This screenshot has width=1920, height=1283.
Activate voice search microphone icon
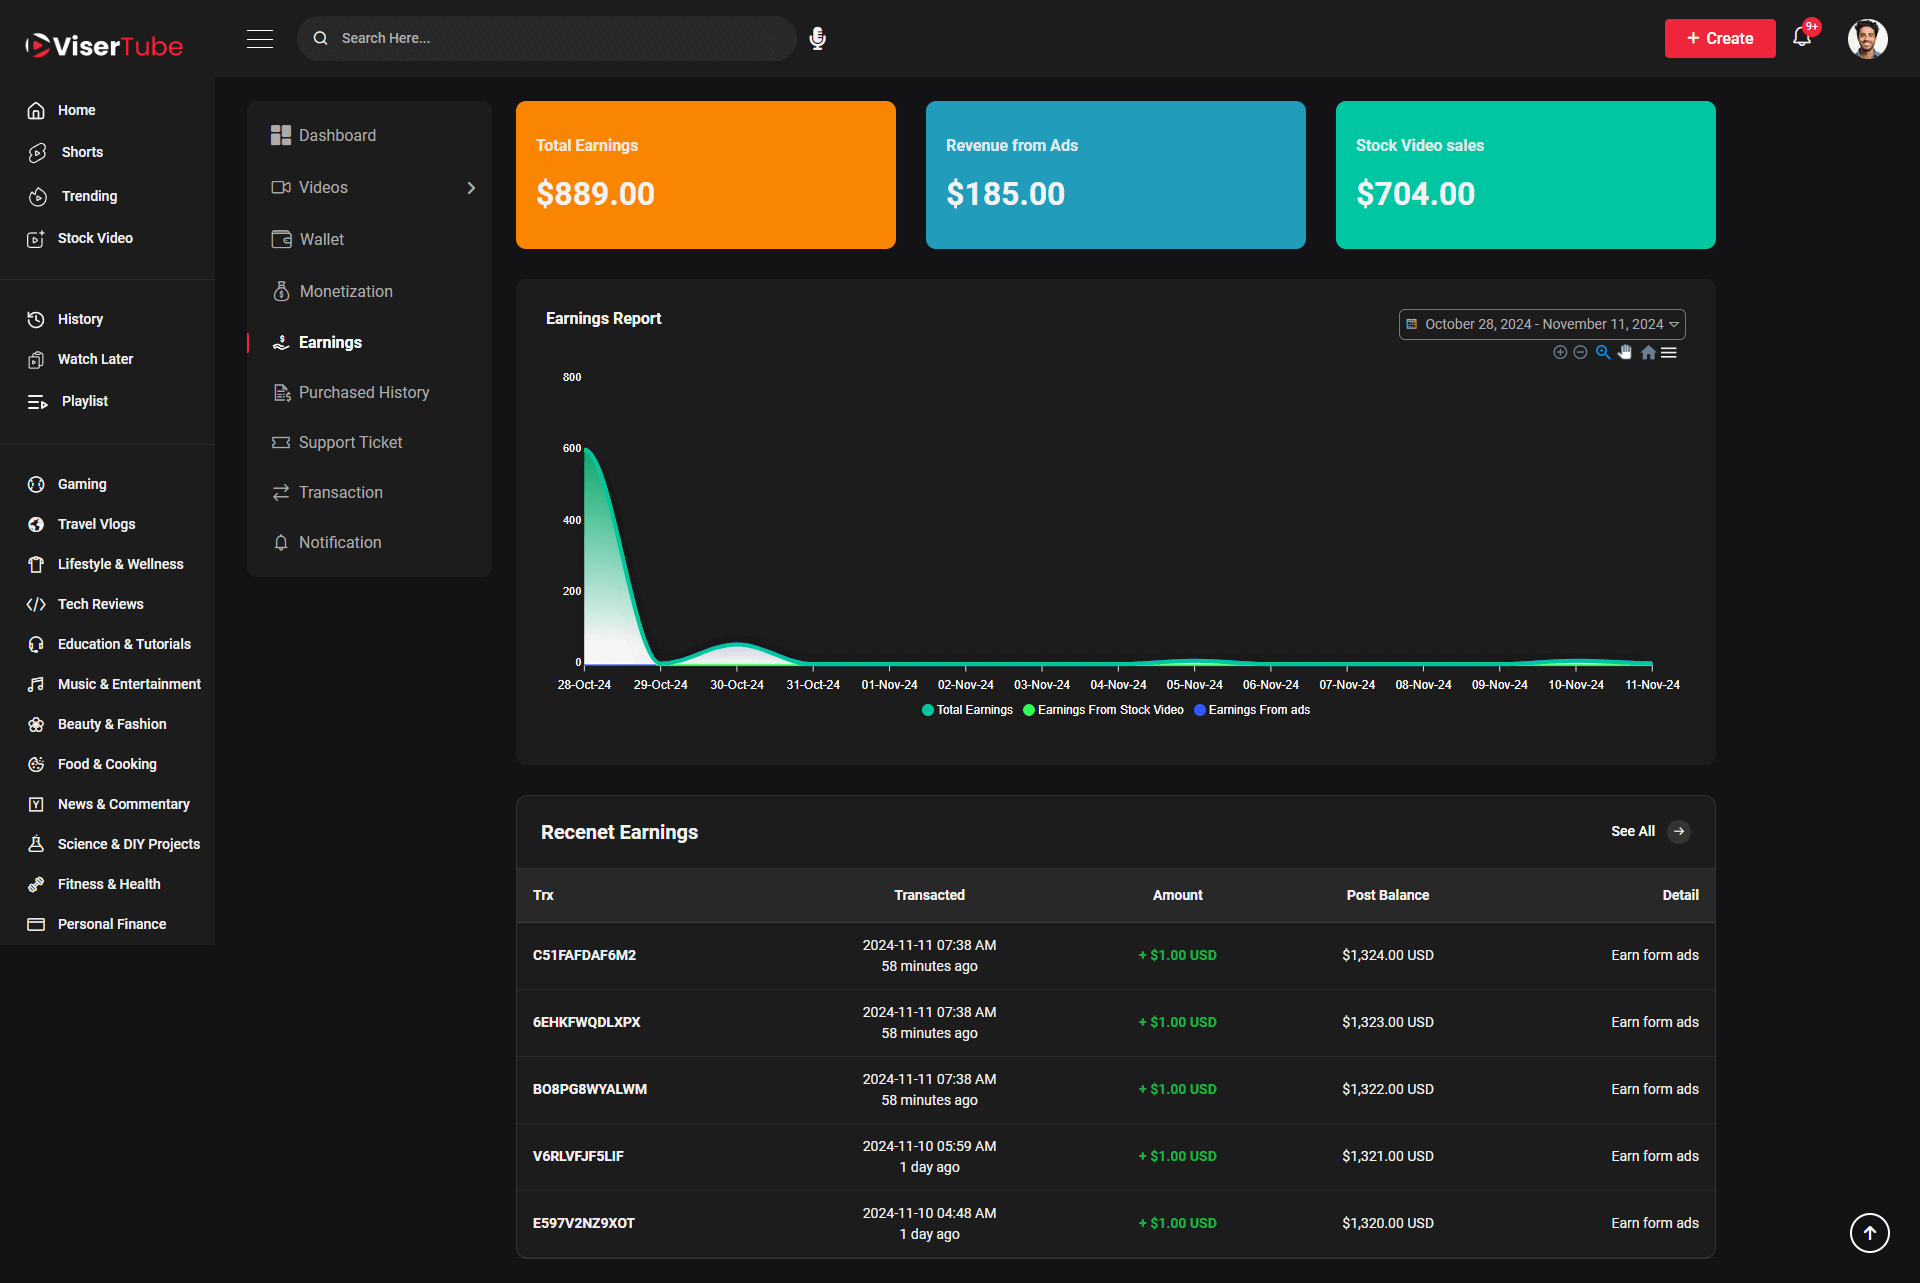[817, 38]
